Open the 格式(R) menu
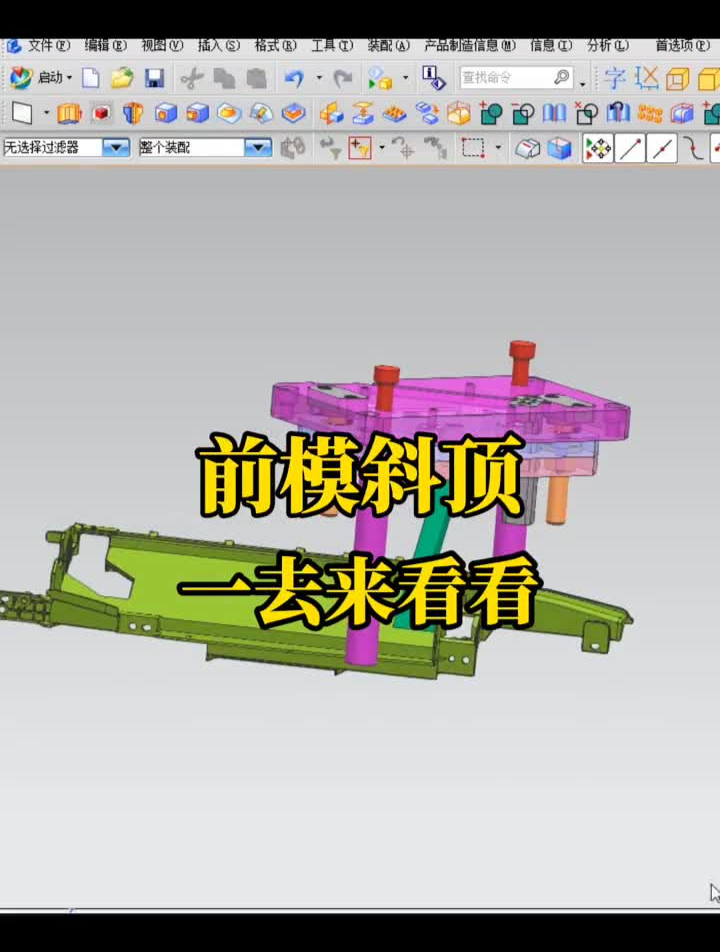 pos(276,46)
